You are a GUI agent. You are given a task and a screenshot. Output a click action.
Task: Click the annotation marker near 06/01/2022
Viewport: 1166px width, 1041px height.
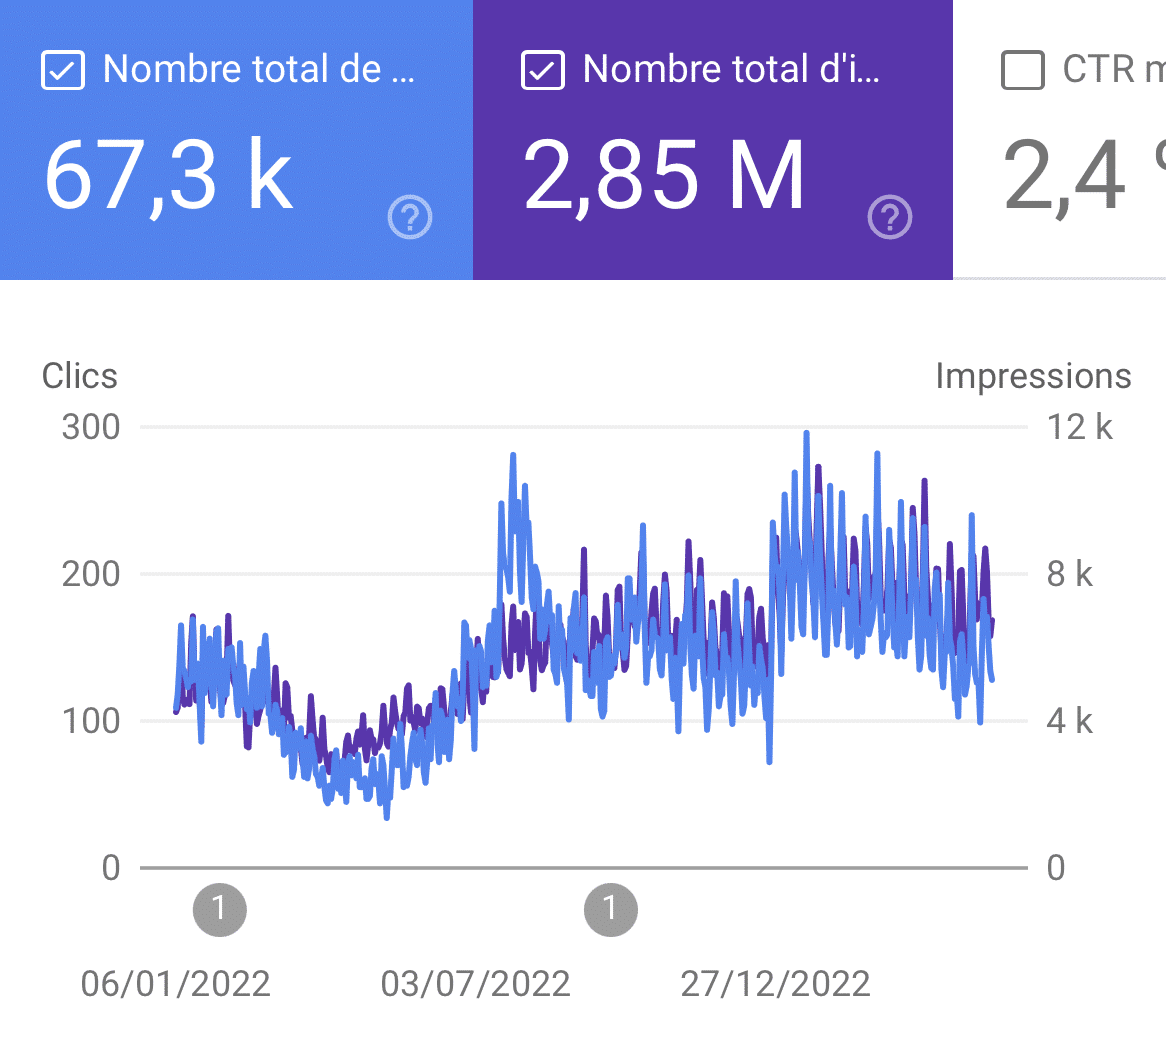219,909
